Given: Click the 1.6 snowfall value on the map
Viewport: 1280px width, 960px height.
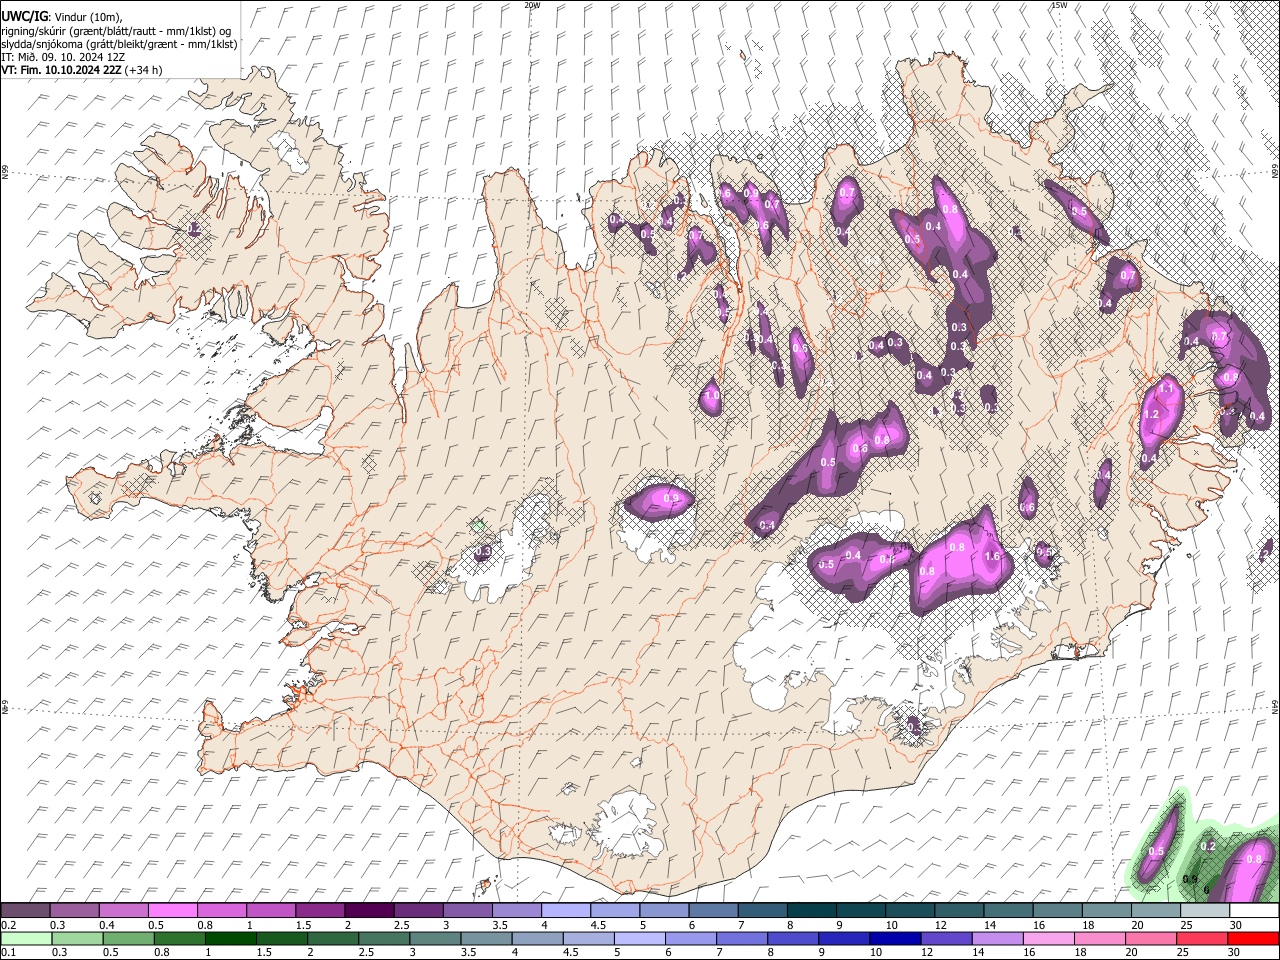Looking at the screenshot, I should coord(992,557).
